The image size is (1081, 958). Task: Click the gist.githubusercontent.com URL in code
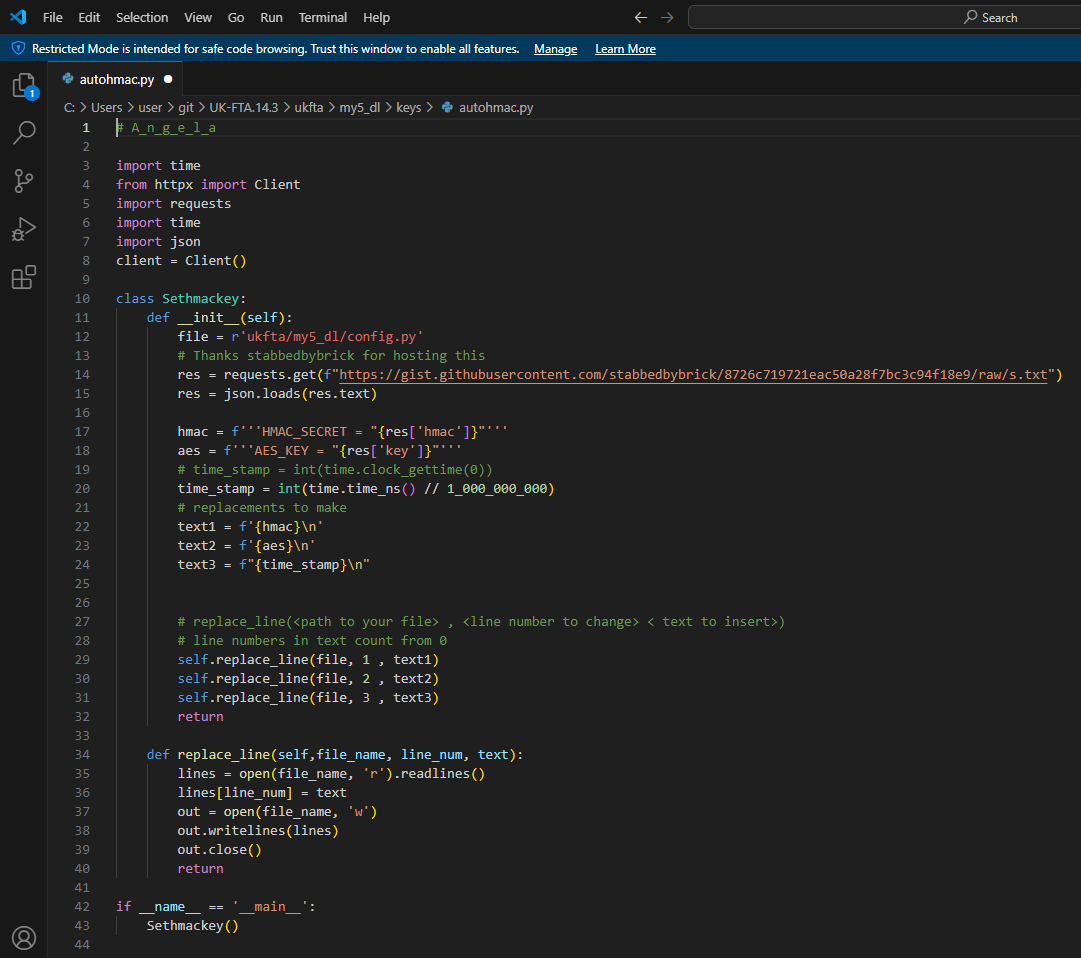tap(694, 375)
